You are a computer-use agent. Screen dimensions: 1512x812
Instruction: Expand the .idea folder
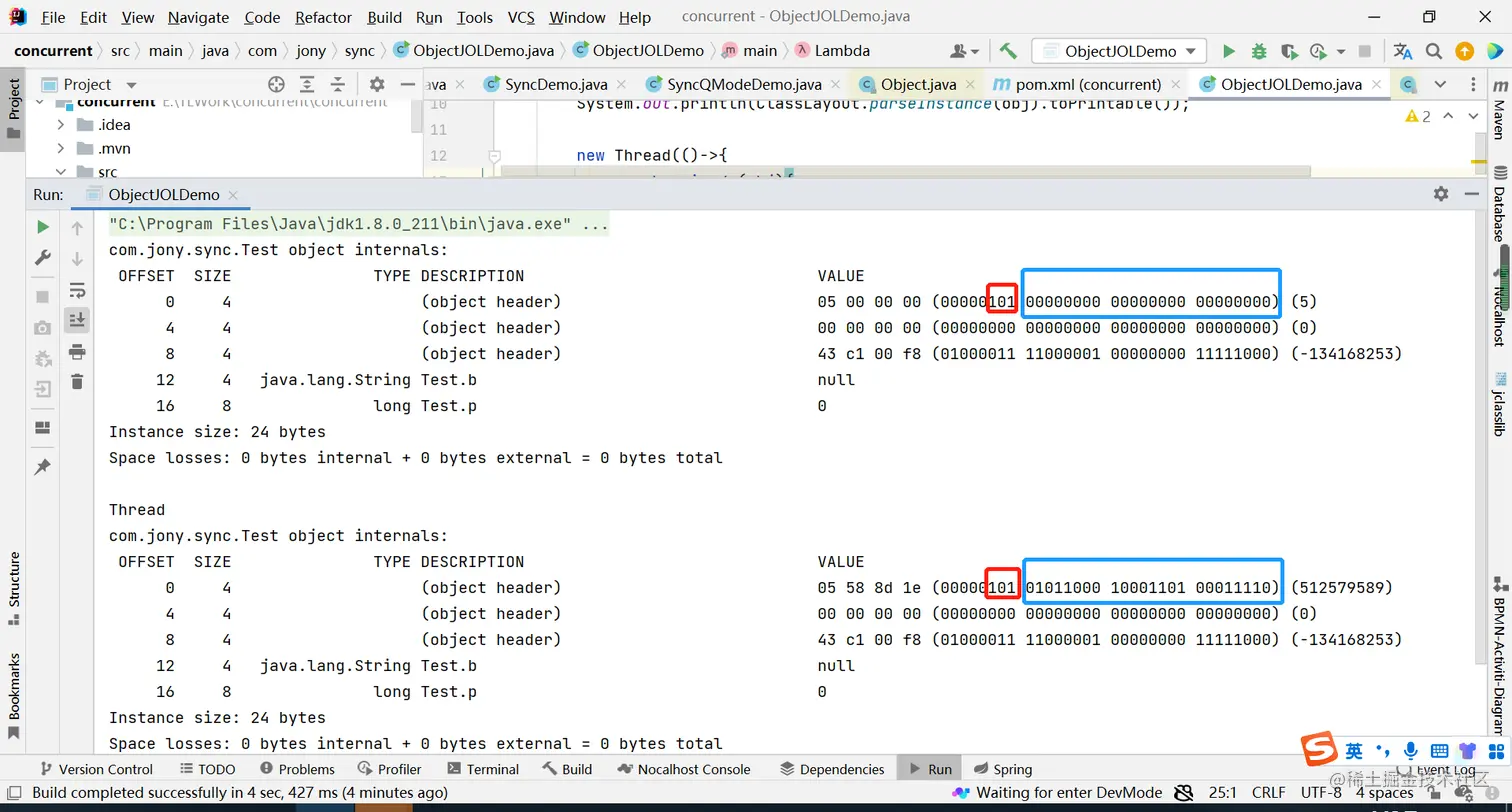click(x=60, y=125)
